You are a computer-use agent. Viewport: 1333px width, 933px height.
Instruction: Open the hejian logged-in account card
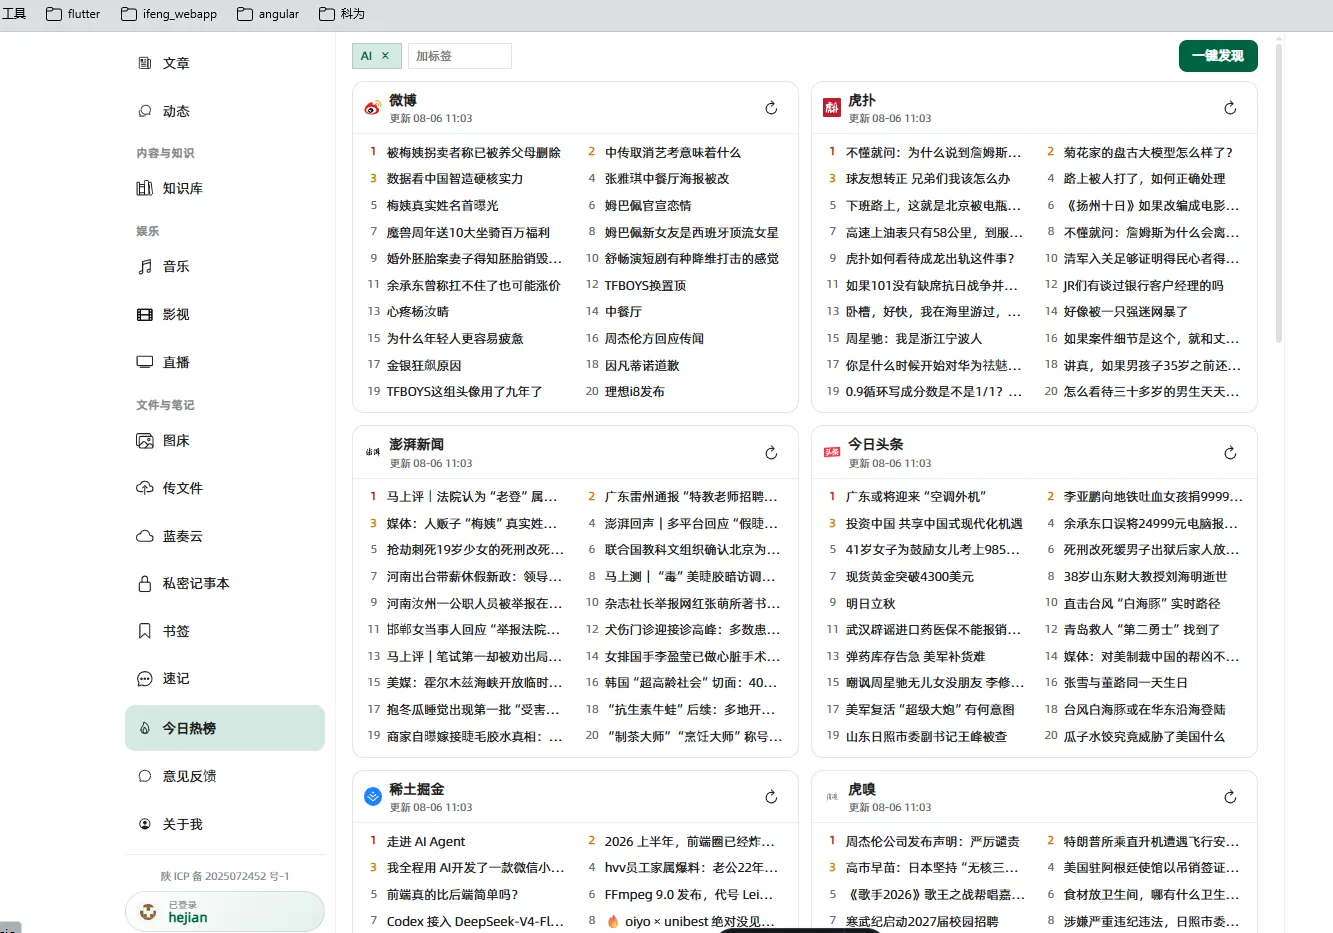click(225, 912)
